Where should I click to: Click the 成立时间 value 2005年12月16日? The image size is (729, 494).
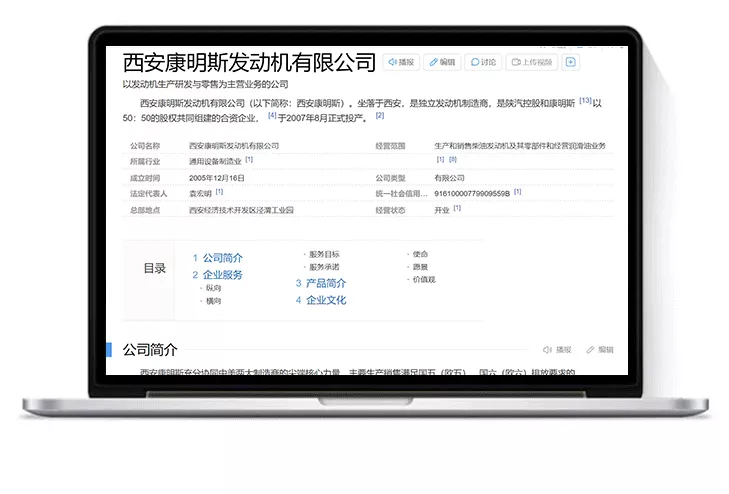[x=217, y=178]
